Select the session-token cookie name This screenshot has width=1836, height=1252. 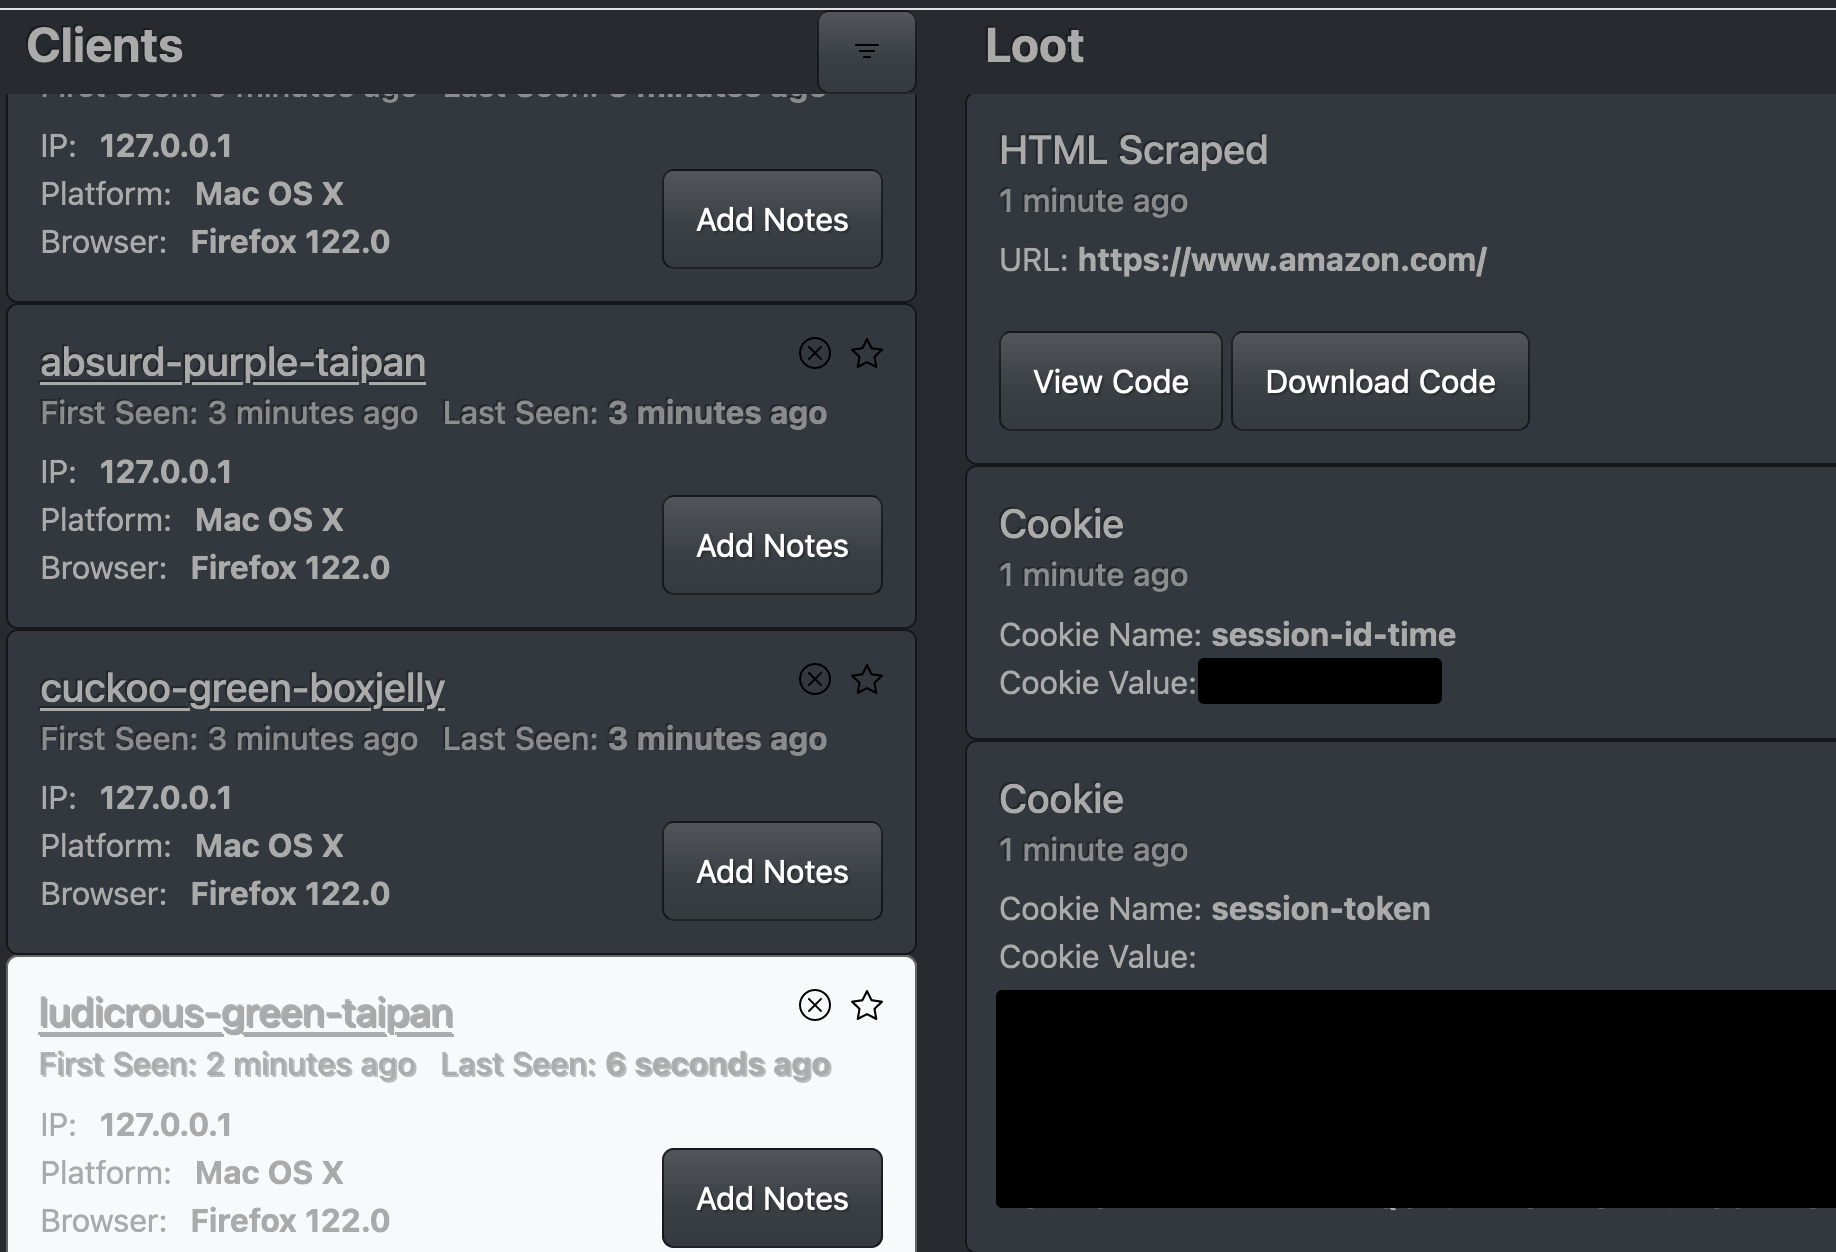tap(1320, 909)
